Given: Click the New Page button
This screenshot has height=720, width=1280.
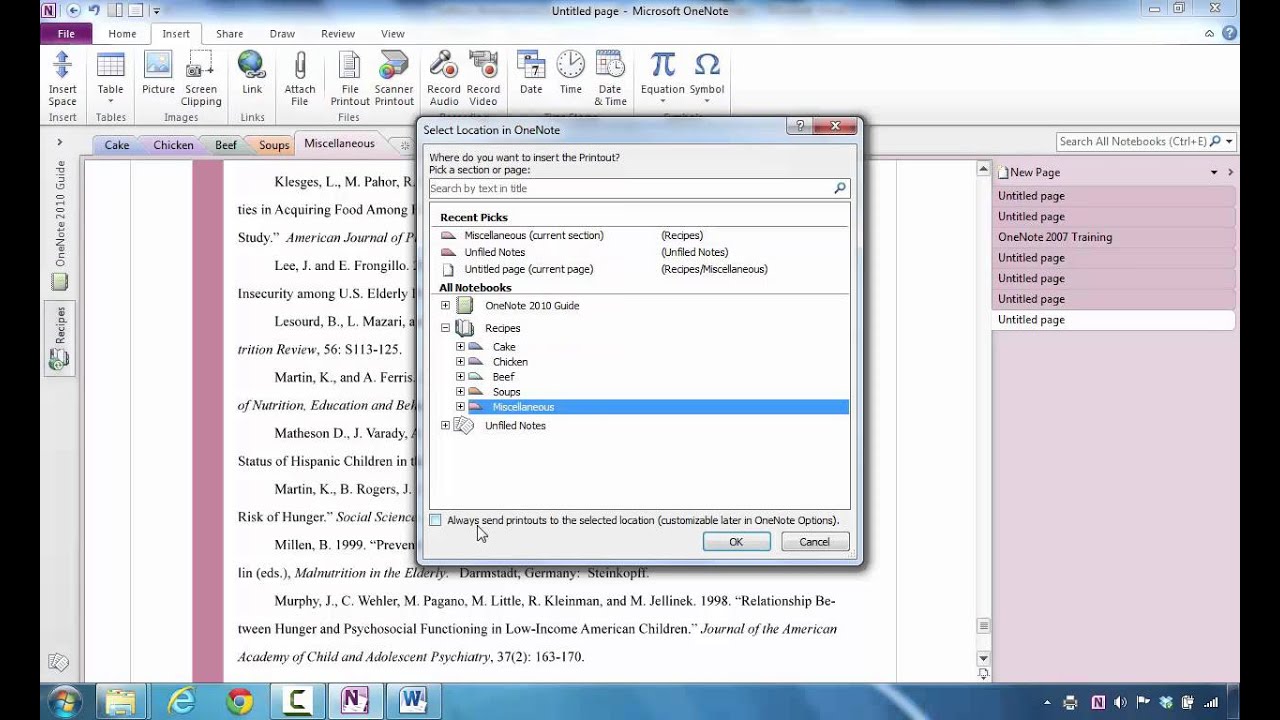Looking at the screenshot, I should [1028, 172].
